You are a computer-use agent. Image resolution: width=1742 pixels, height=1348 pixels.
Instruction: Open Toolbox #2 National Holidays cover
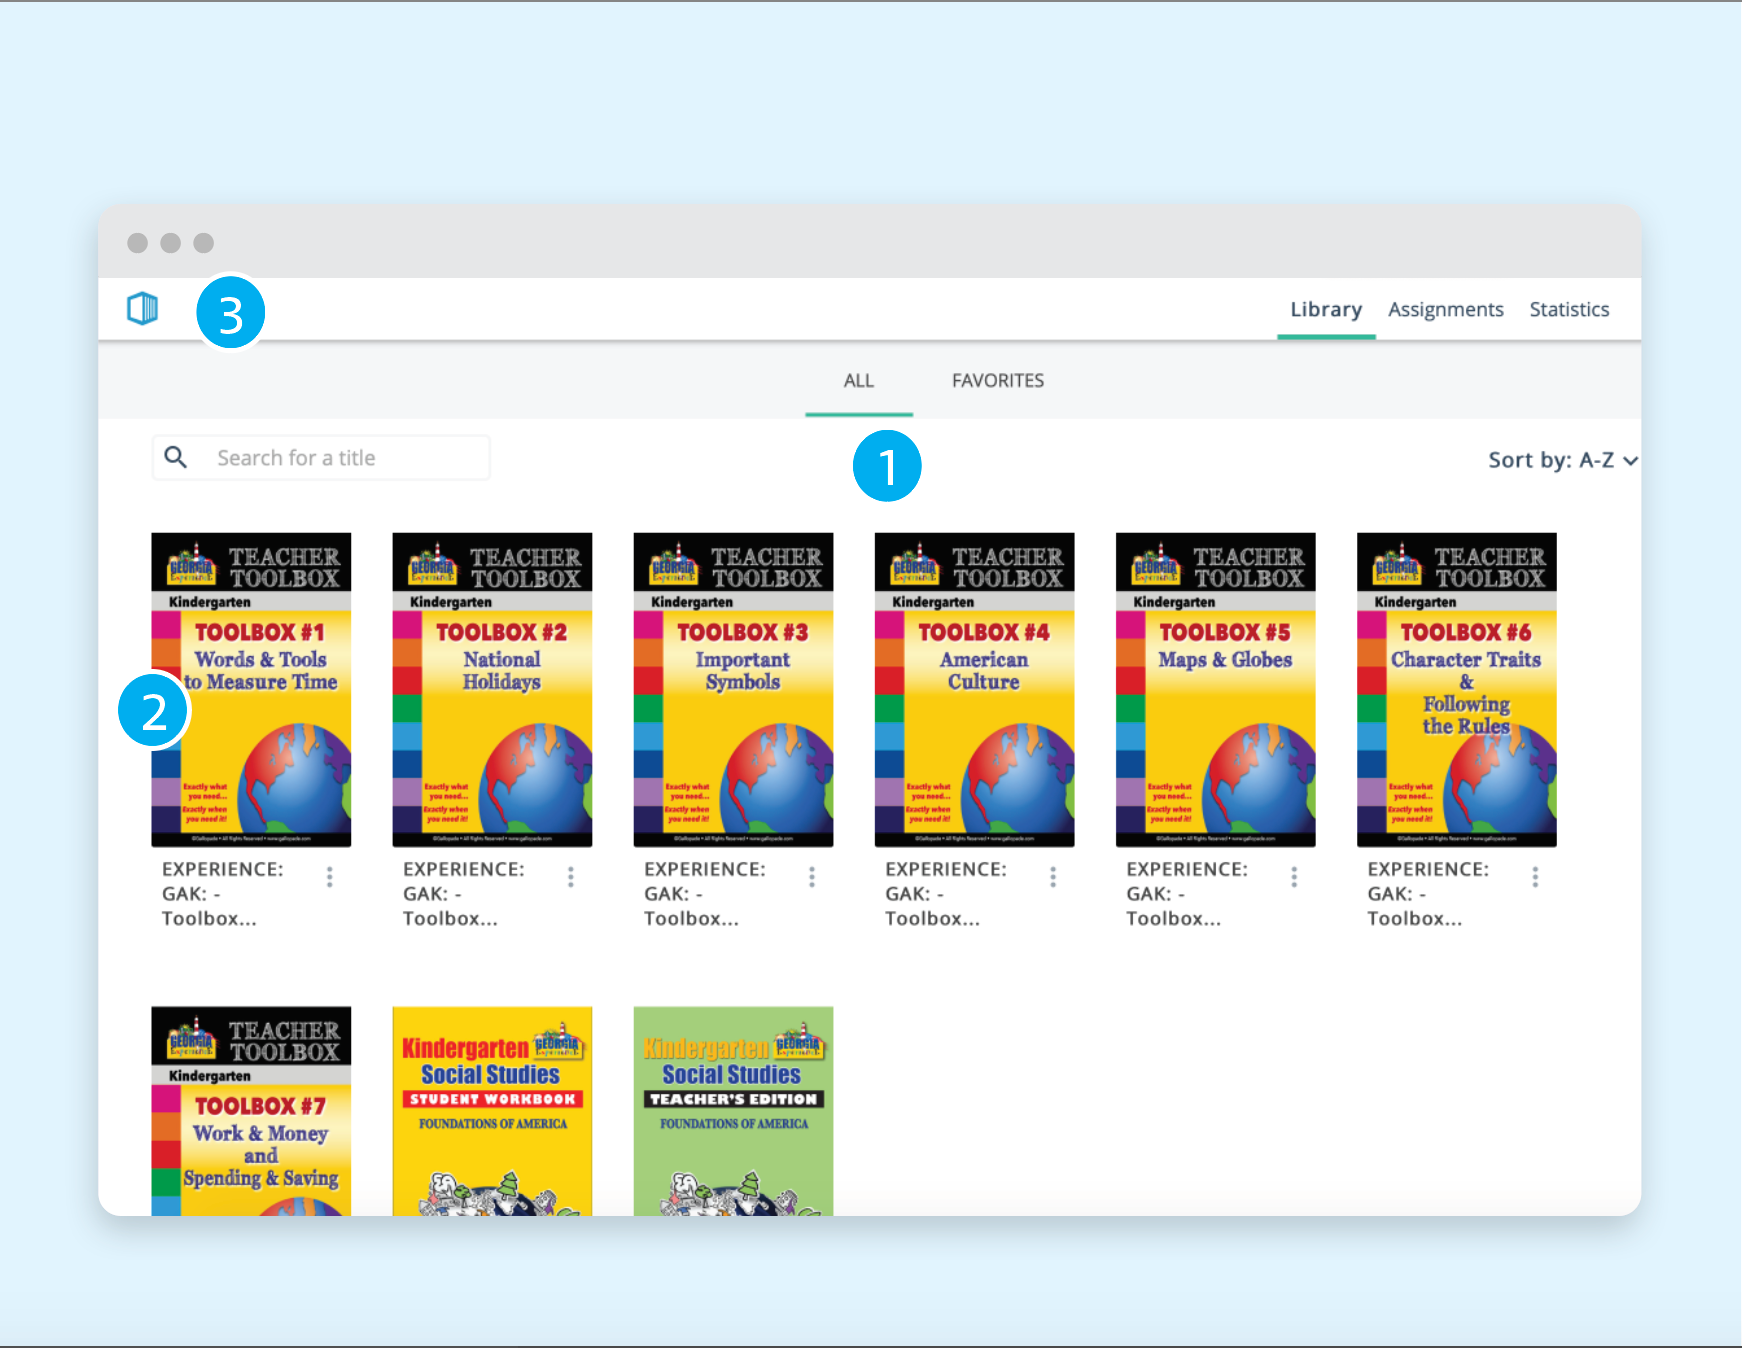pyautogui.click(x=492, y=690)
